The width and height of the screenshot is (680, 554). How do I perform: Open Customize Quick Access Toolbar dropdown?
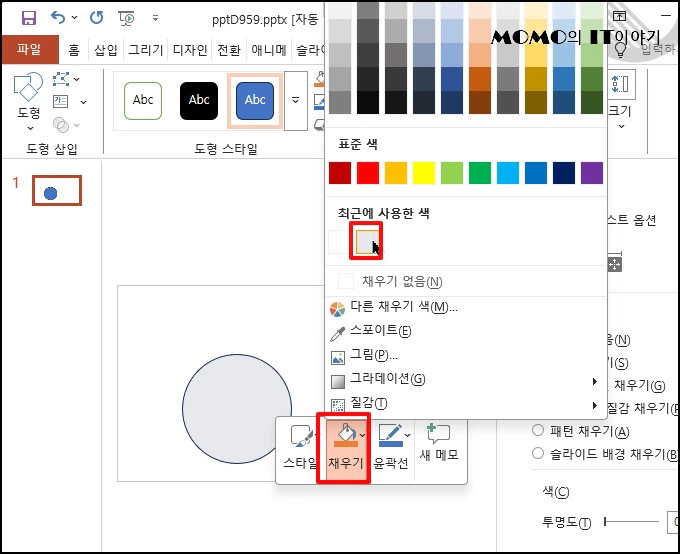point(155,18)
